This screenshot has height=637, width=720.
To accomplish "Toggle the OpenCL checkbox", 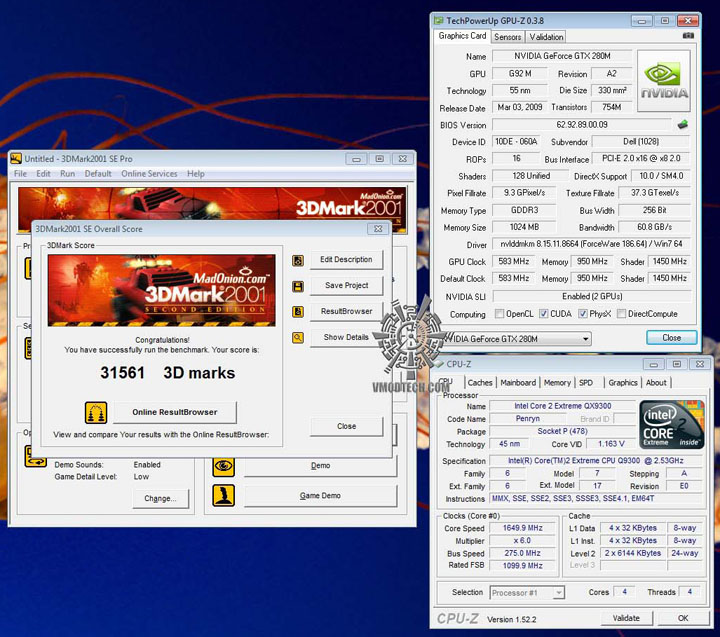I will [499, 314].
